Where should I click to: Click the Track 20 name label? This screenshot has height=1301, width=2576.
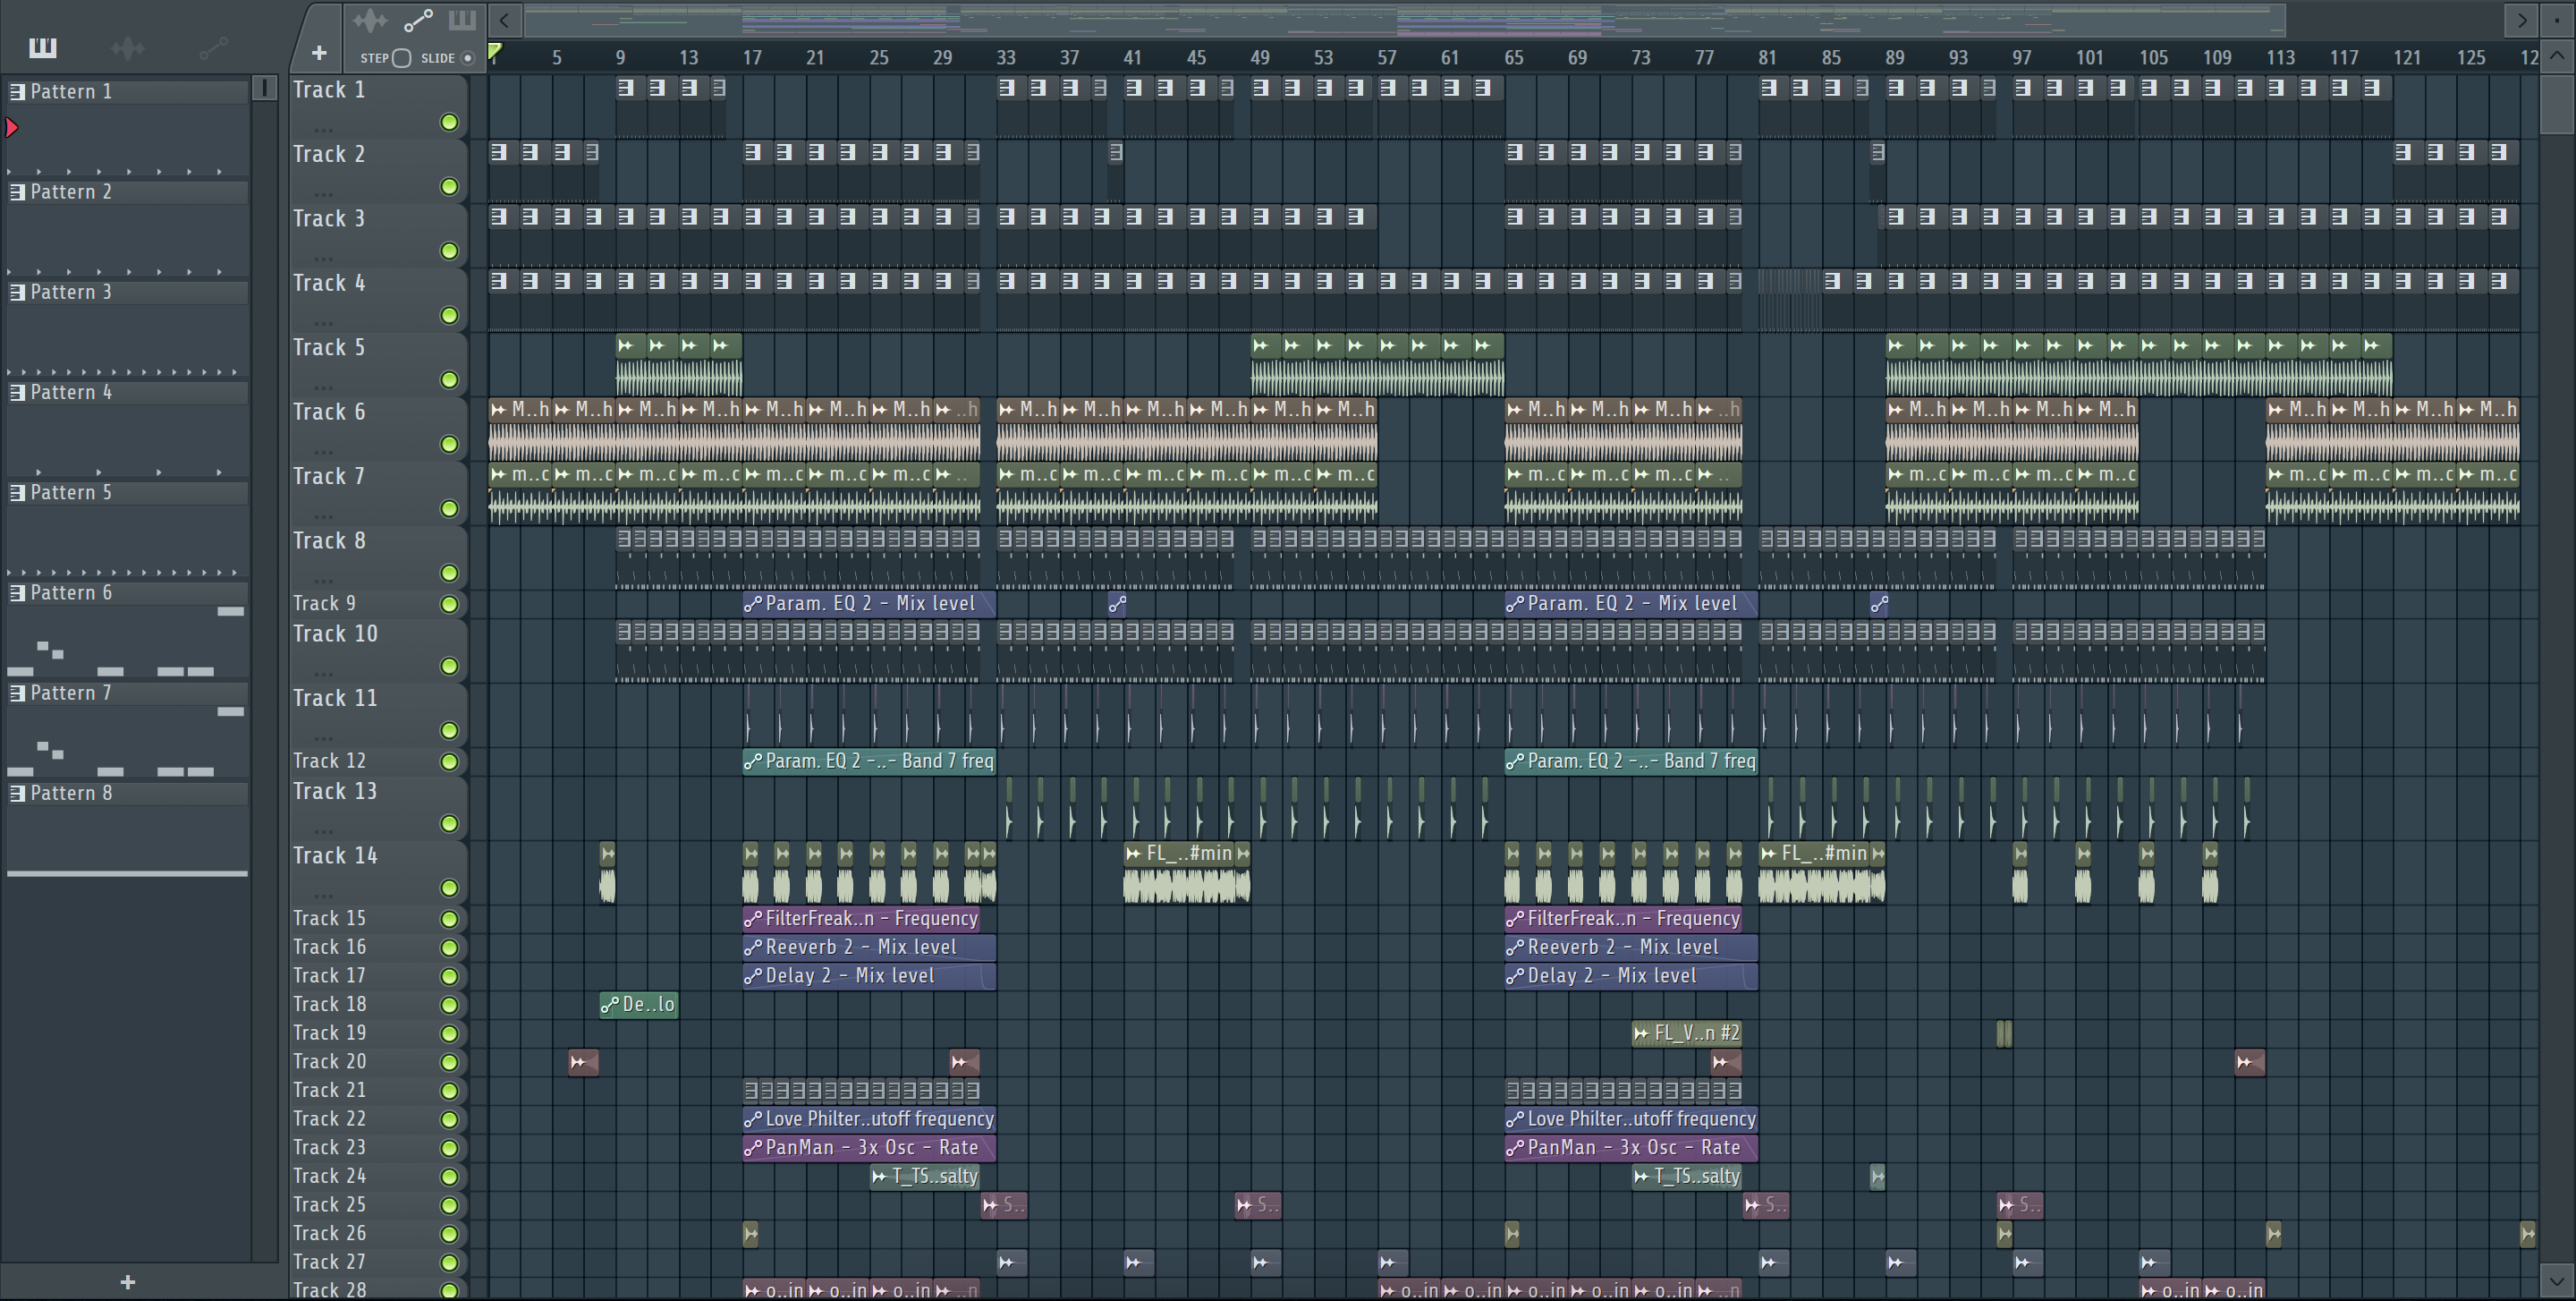click(x=329, y=1061)
